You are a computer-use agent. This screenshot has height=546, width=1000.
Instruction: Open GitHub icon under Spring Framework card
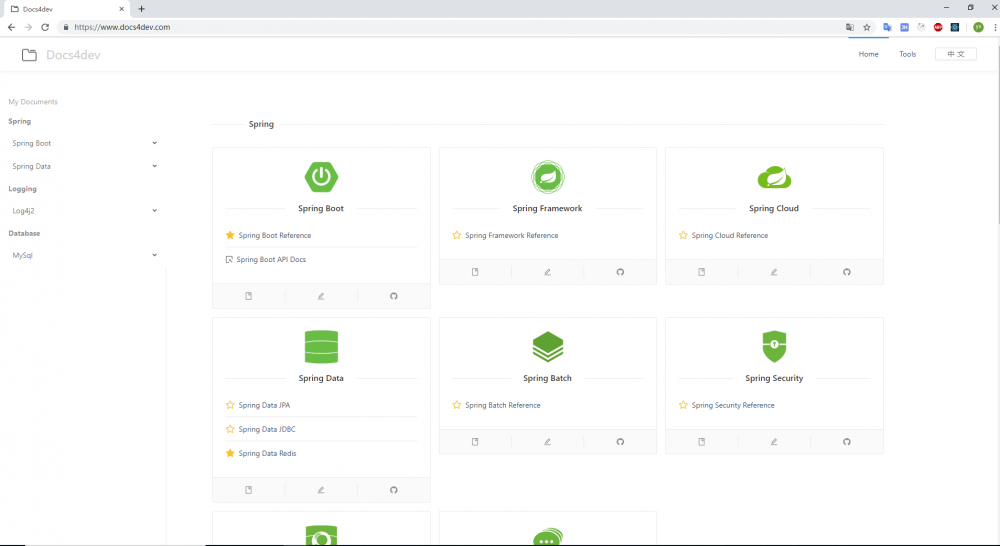(620, 272)
